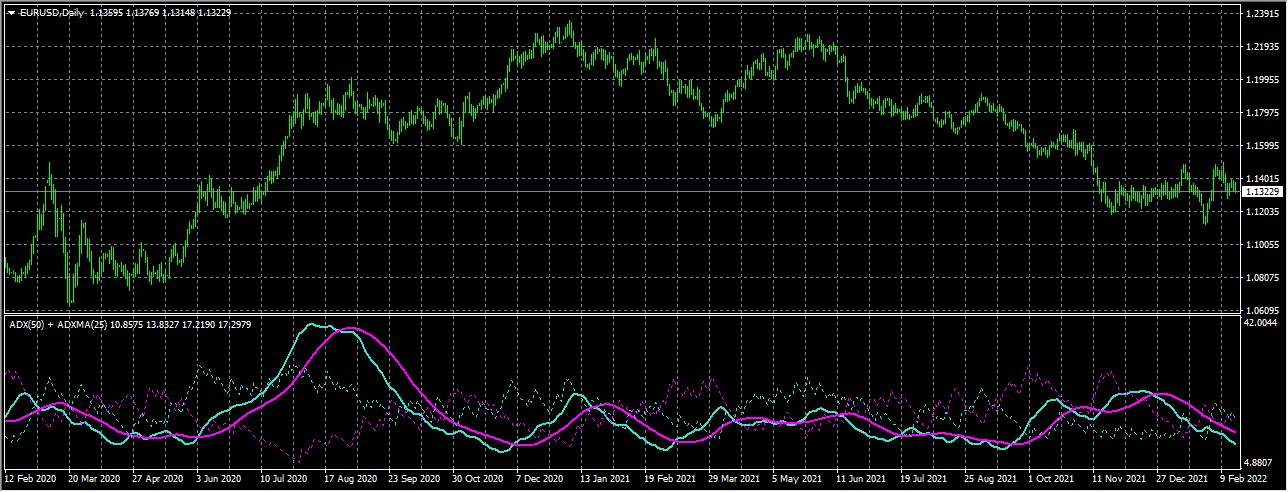The image size is (1288, 492).
Task: Click the 1.21935 price scale label
Action: [x=1260, y=47]
